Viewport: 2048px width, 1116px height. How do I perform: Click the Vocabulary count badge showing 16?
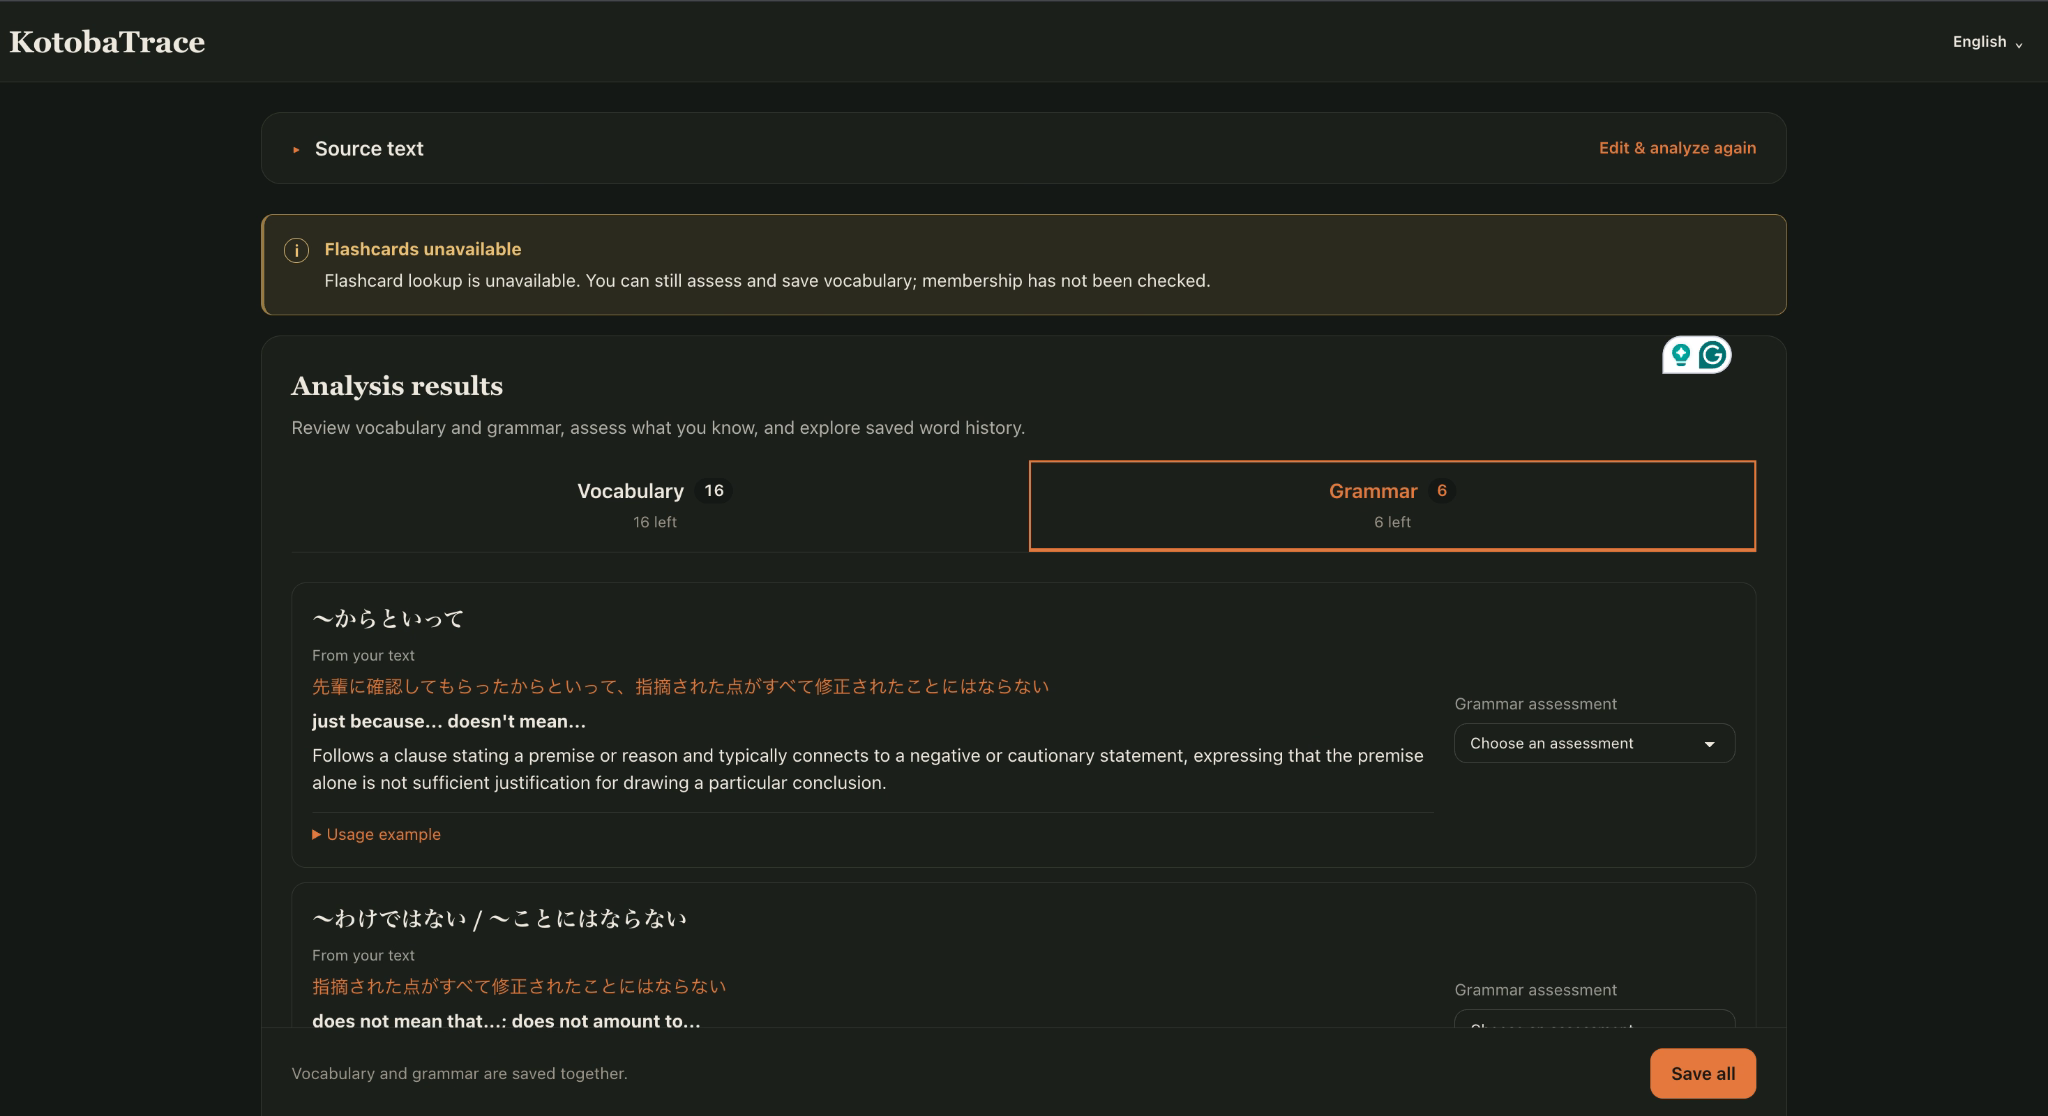(713, 491)
